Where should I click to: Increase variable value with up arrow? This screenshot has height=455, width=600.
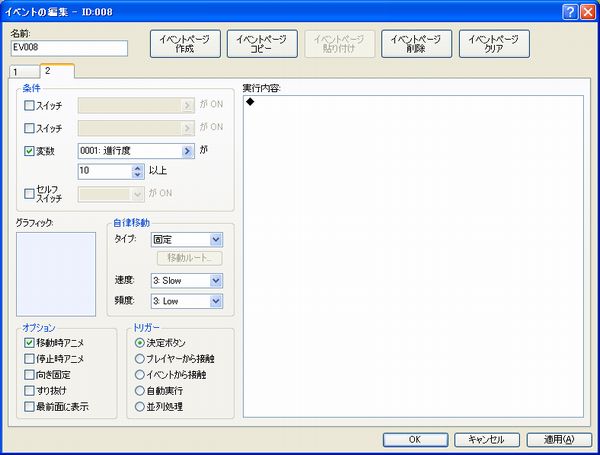point(137,168)
